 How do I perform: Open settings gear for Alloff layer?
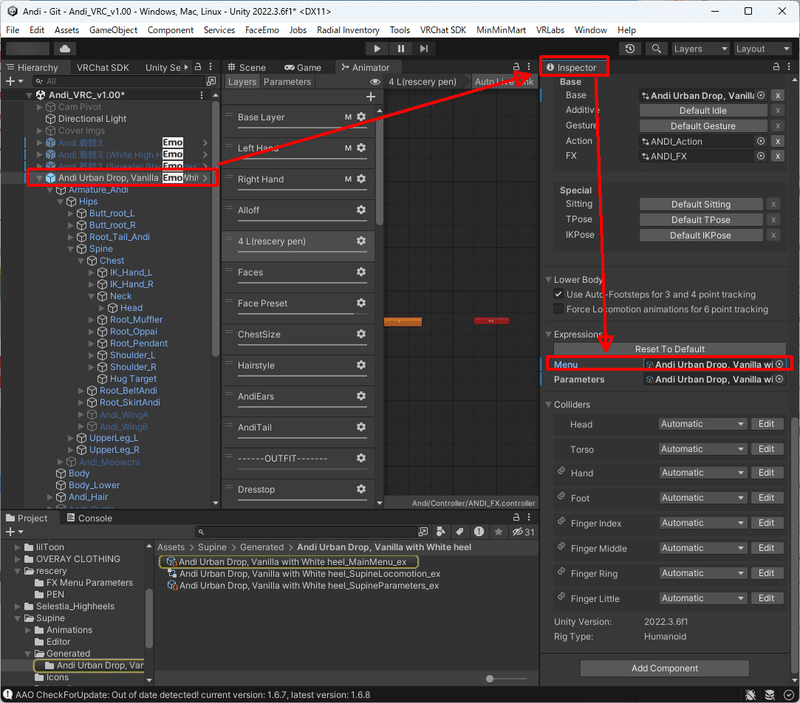tap(361, 210)
